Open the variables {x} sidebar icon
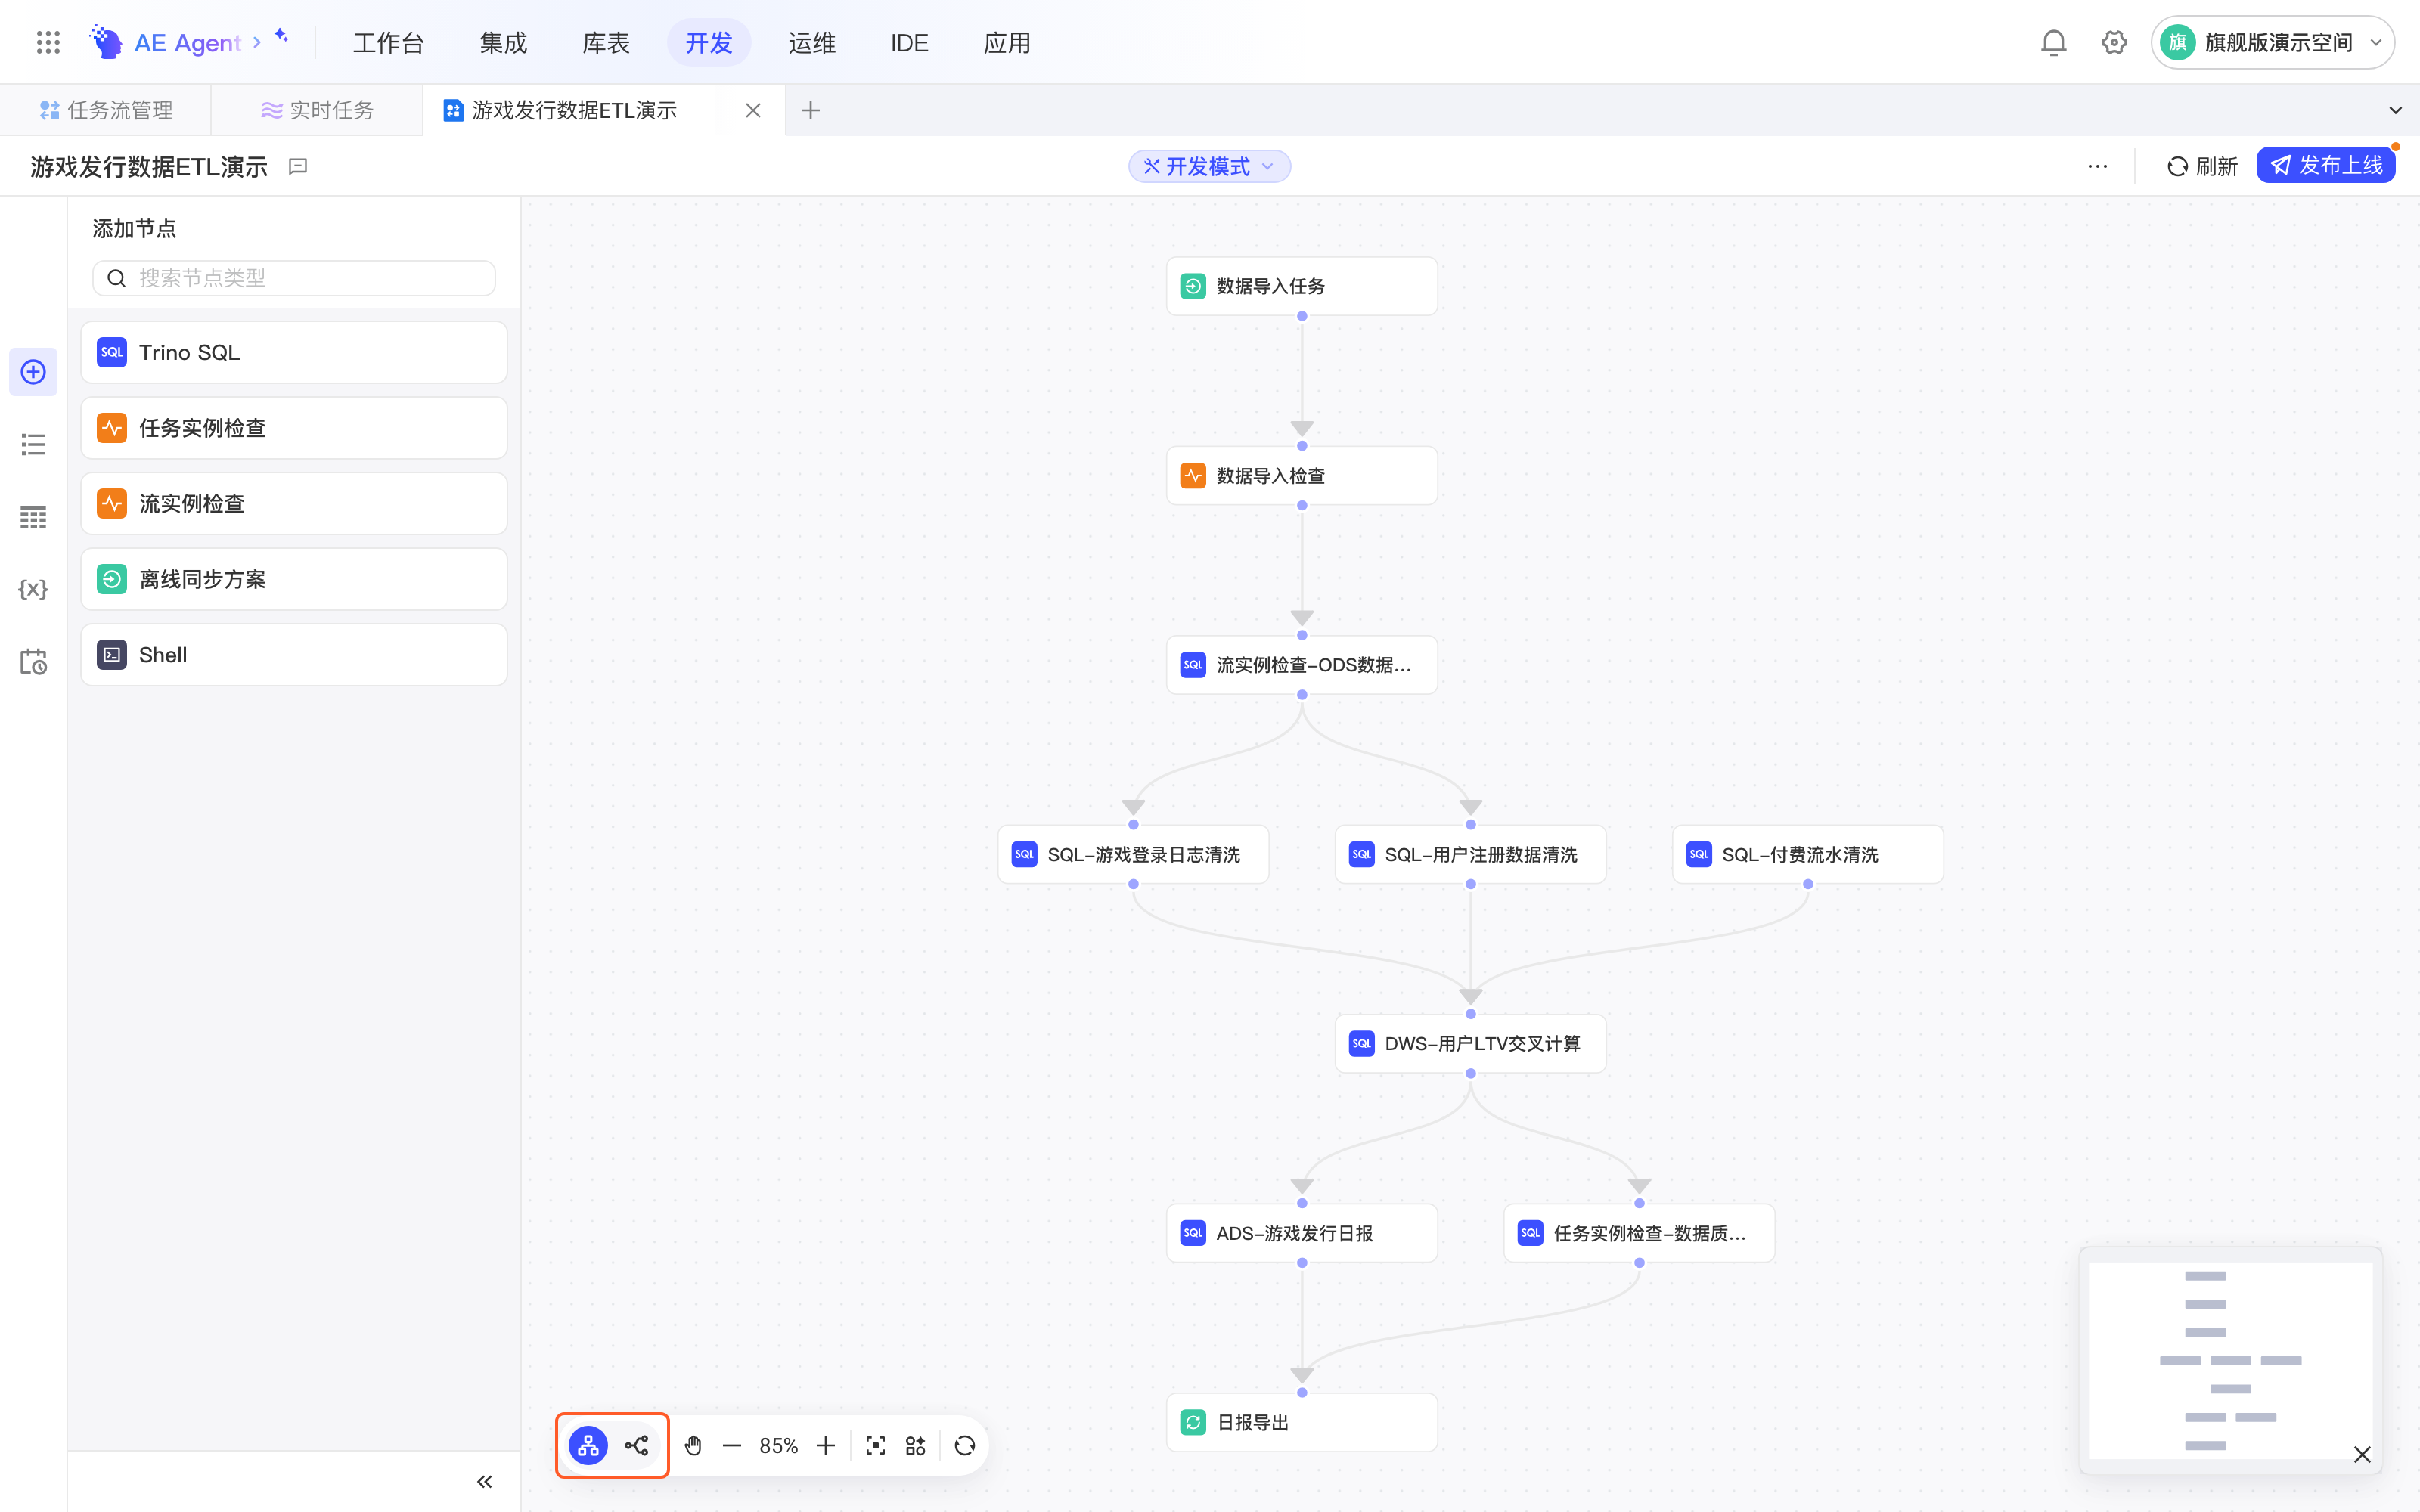Screen dimensions: 2420x1512 [x=33, y=589]
